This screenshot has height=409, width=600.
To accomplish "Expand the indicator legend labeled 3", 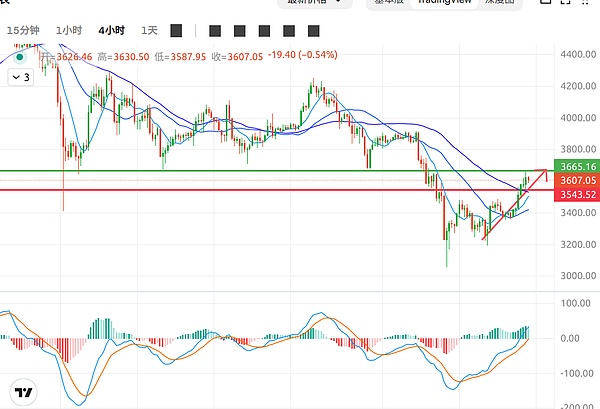I will [22, 74].
